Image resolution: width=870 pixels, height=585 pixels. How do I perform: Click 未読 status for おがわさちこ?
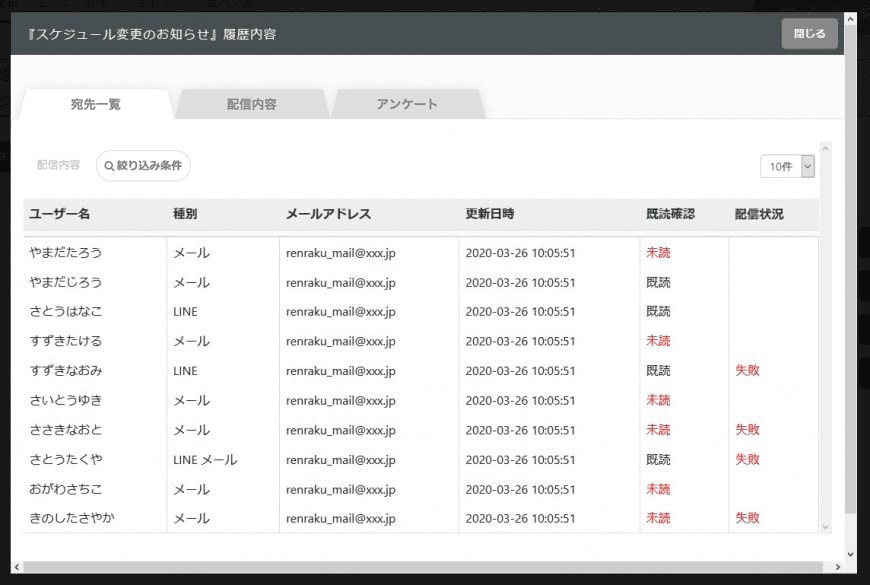coord(658,489)
